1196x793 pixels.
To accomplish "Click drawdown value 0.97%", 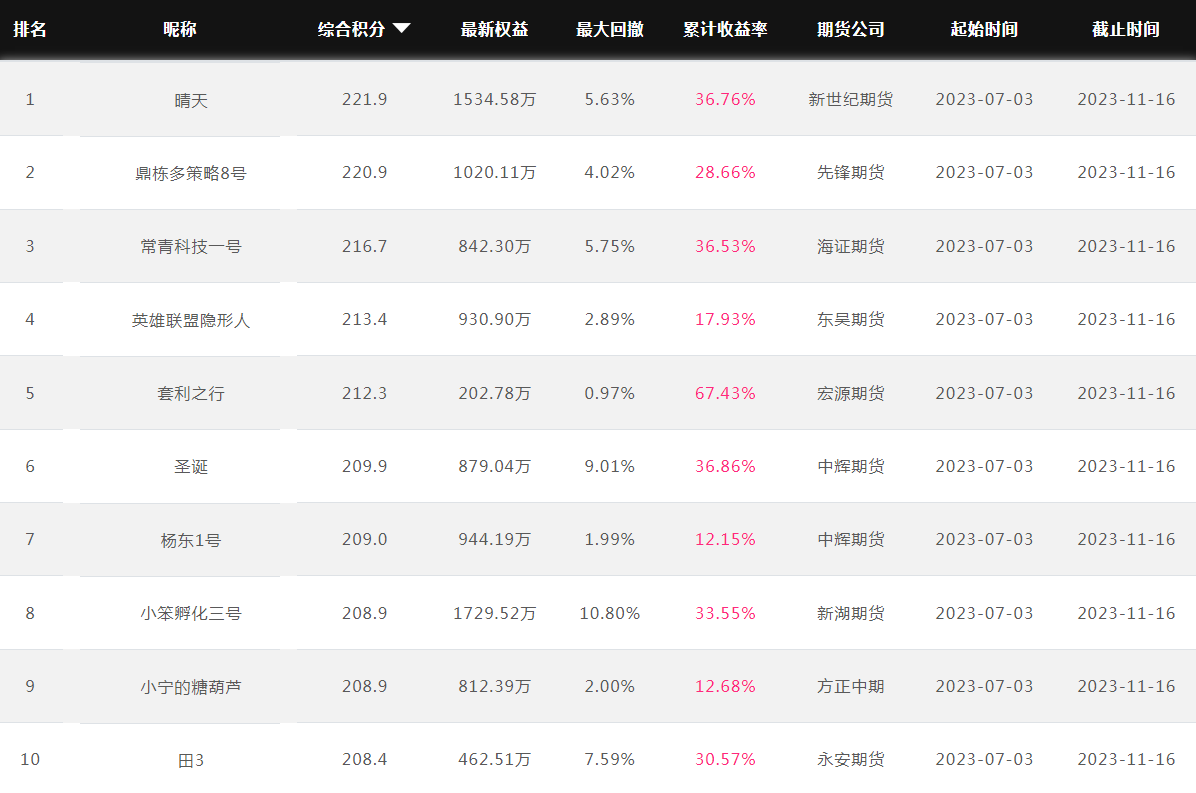I will [609, 393].
